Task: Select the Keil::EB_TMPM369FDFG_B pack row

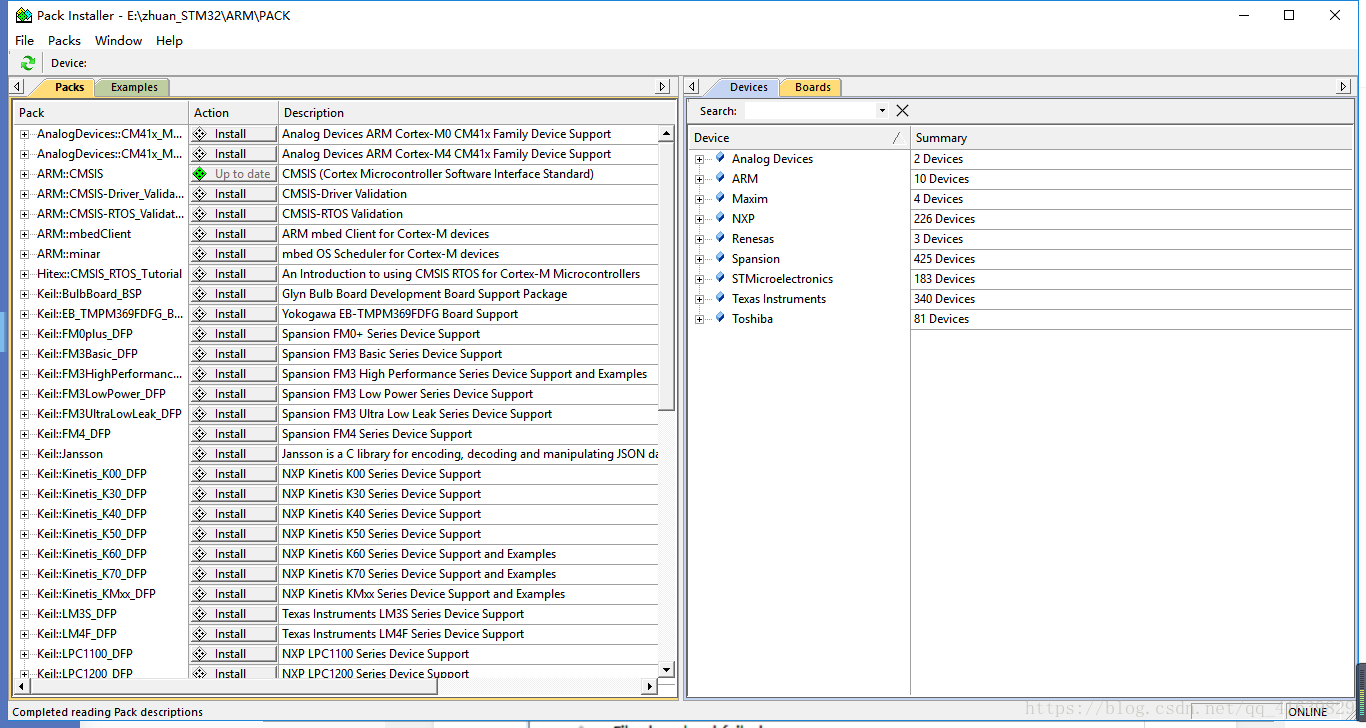Action: coord(110,314)
